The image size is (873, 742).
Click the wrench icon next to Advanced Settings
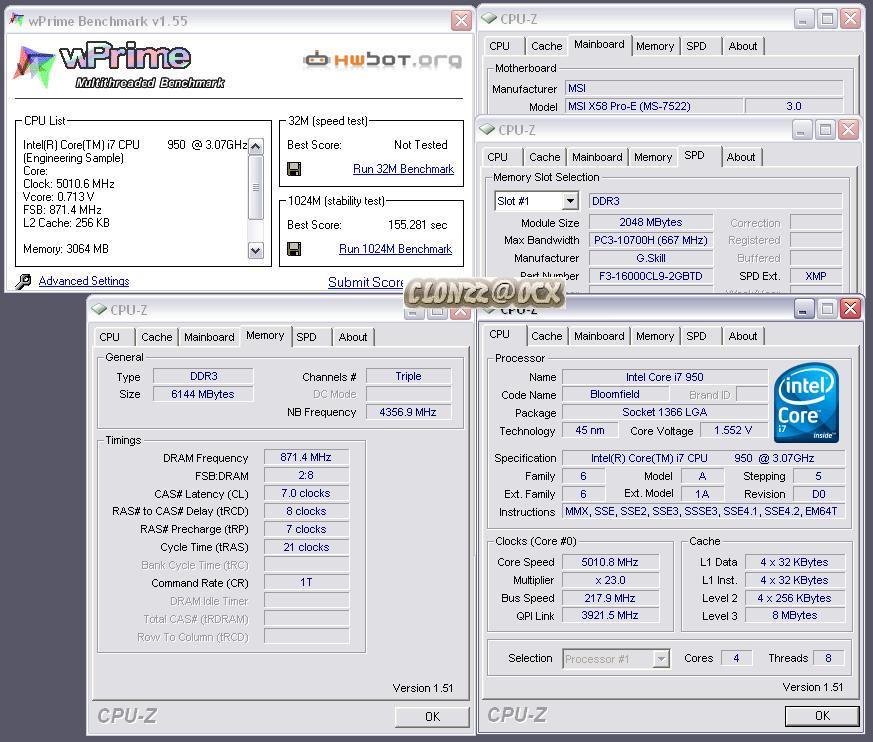pyautogui.click(x=23, y=281)
